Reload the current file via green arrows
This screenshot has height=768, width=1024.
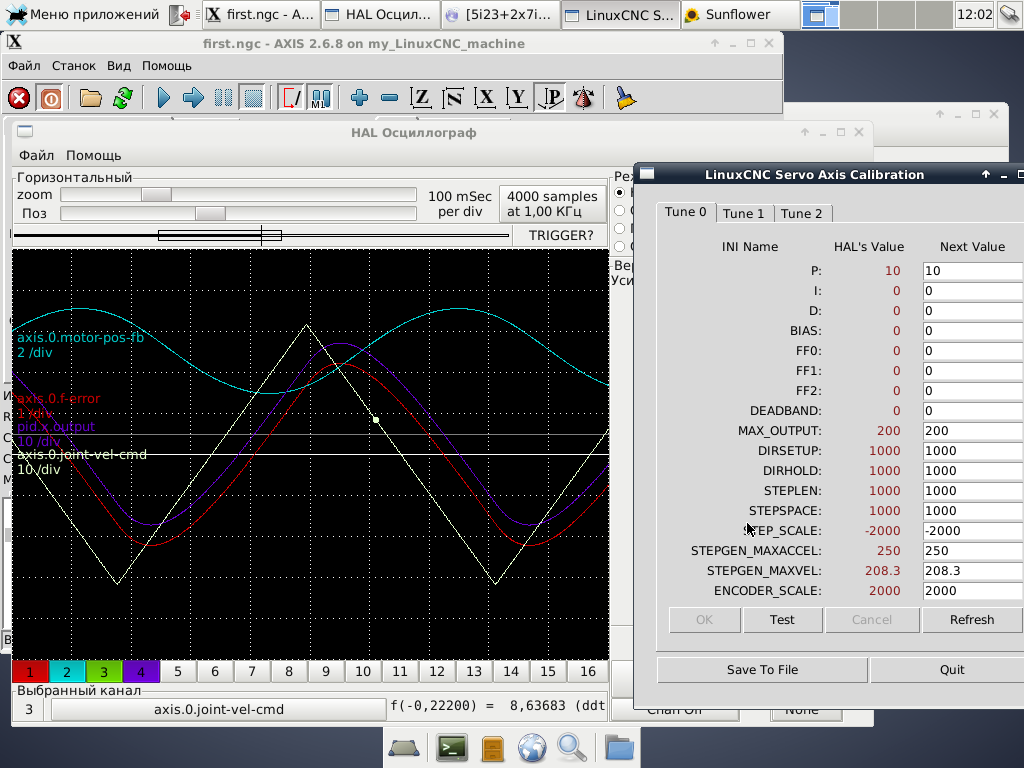tap(122, 98)
